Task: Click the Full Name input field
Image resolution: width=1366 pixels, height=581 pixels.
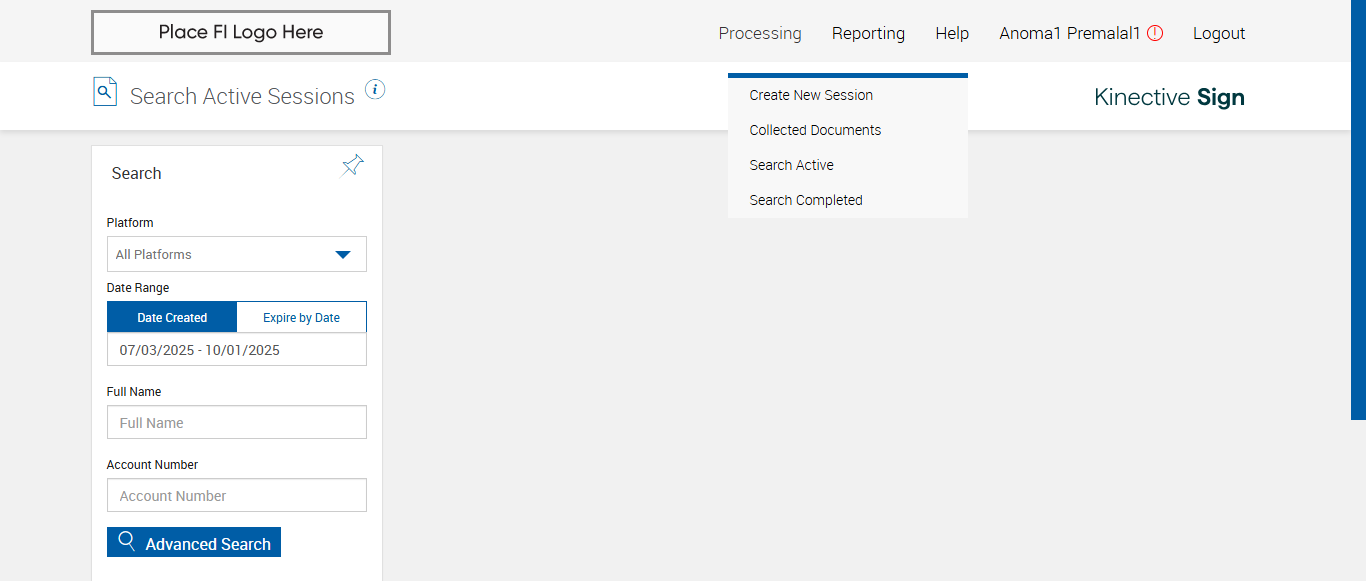Action: tap(237, 422)
